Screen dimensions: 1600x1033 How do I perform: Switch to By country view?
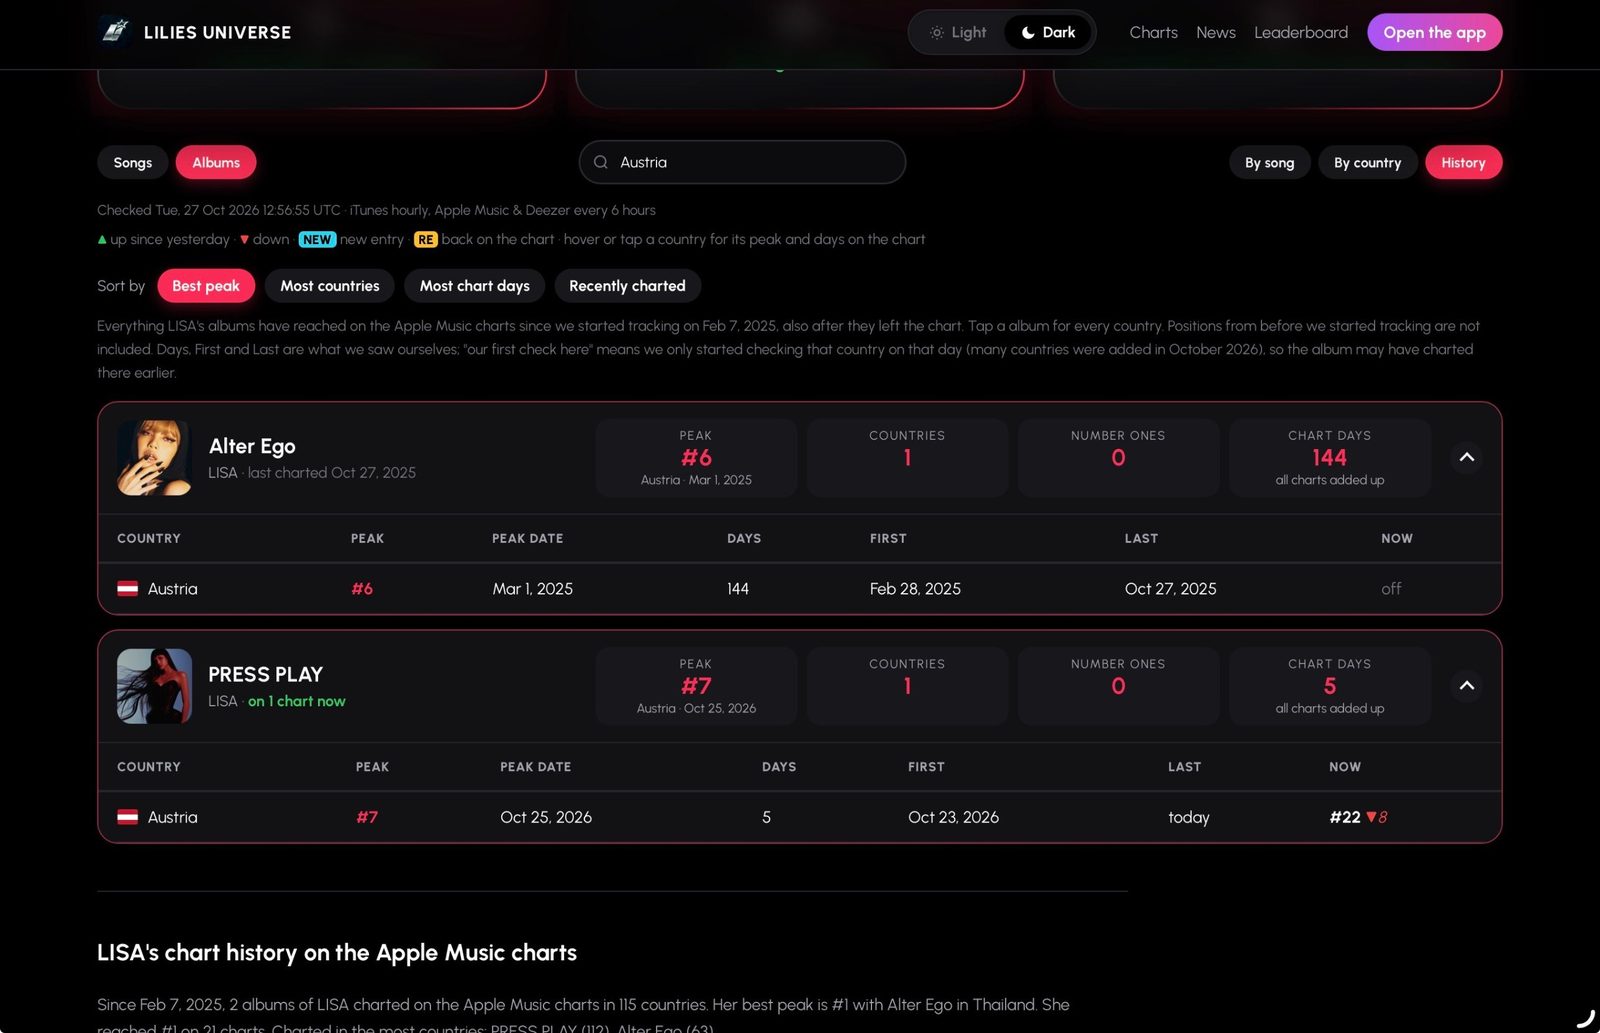(x=1367, y=162)
